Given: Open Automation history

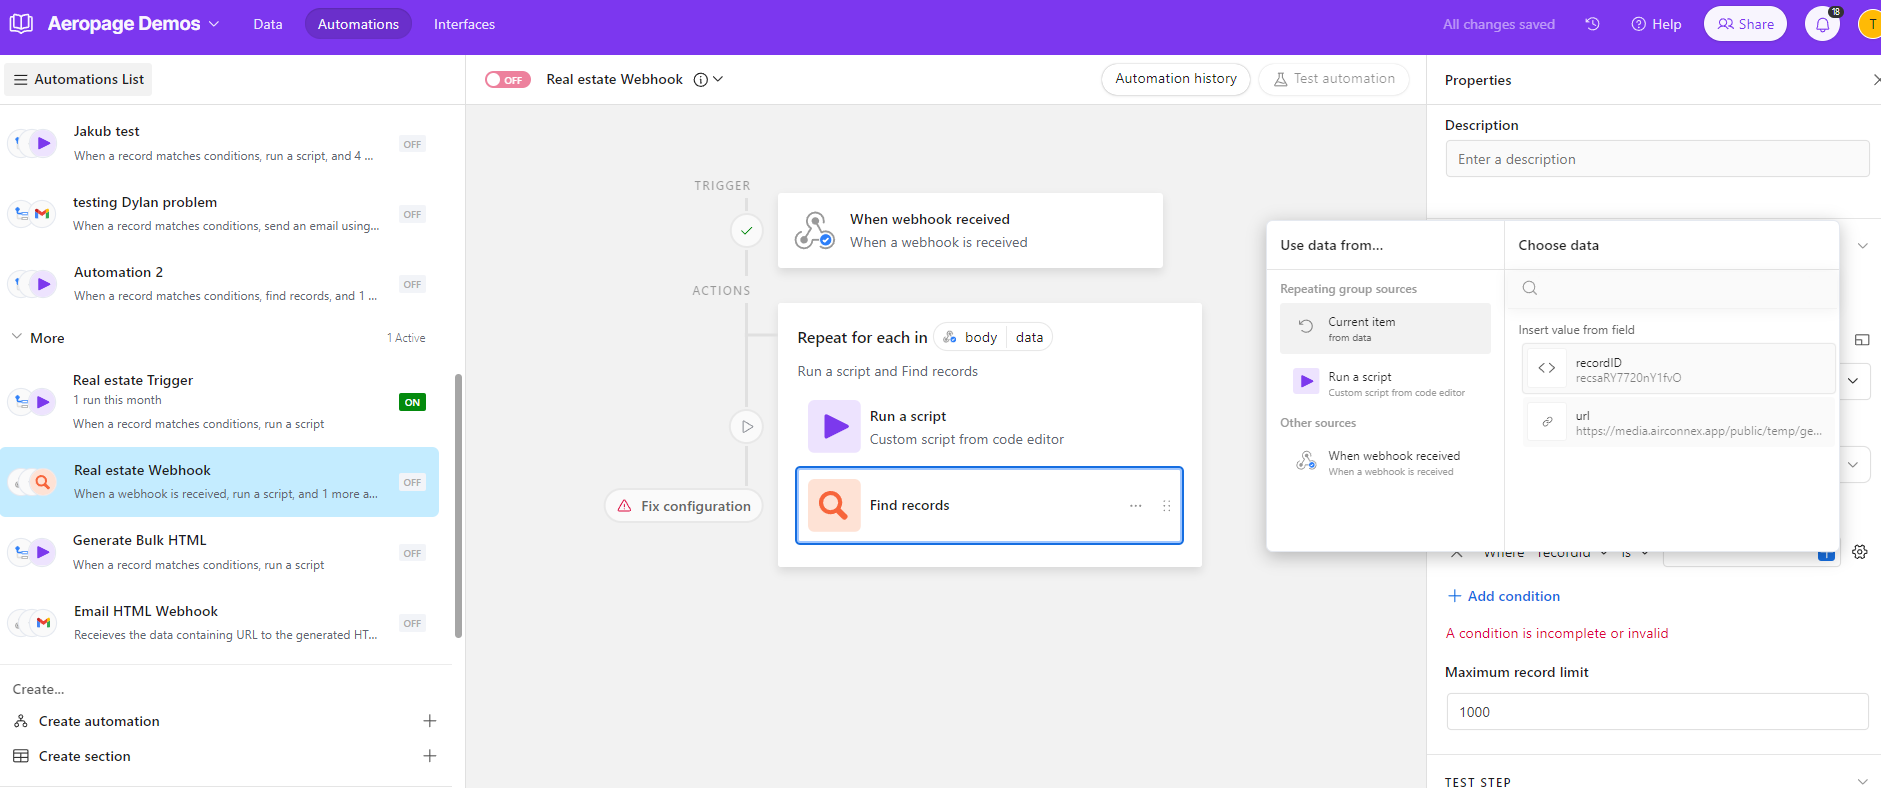Looking at the screenshot, I should (x=1176, y=79).
